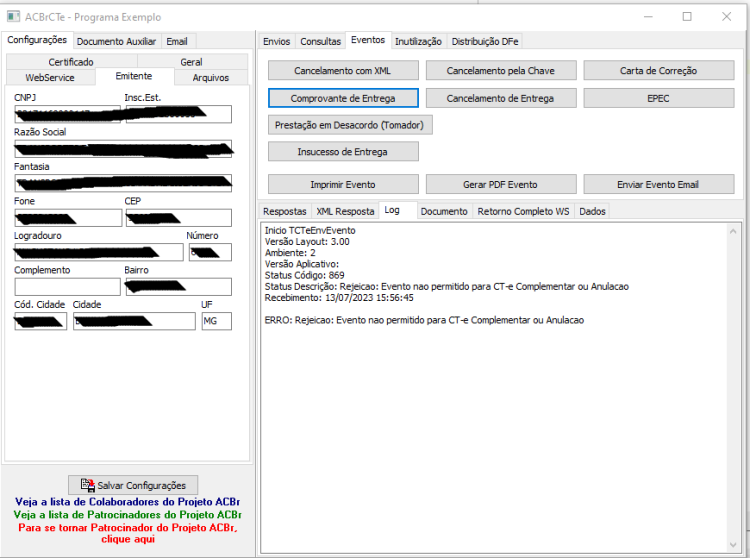Click Cancelamento pela Chave button
The image size is (750, 558).
501,70
